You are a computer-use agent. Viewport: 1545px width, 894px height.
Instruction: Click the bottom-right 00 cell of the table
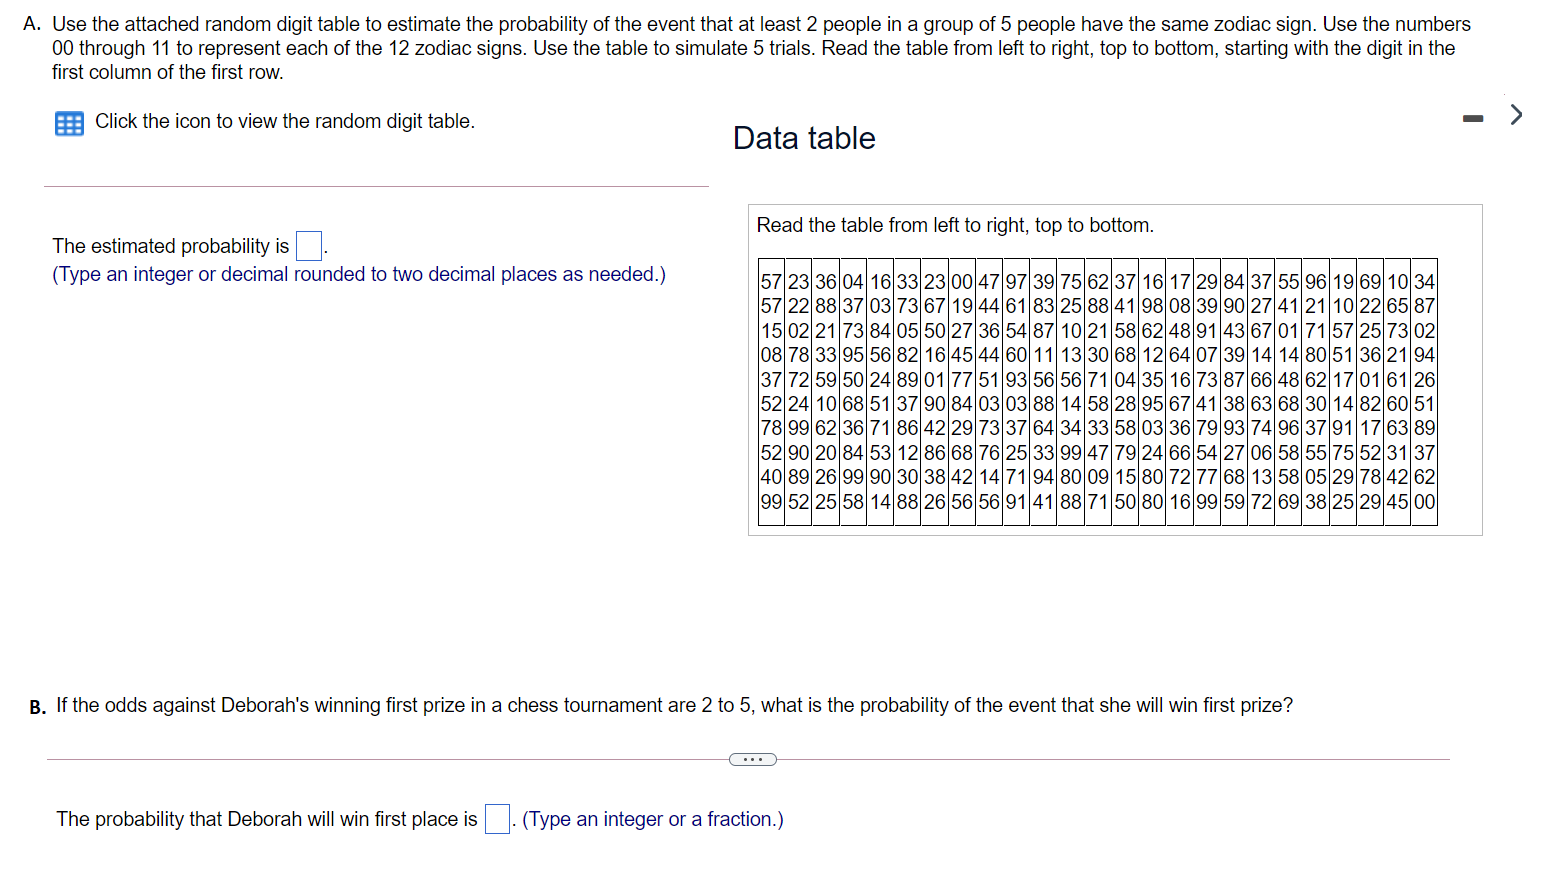(1424, 501)
